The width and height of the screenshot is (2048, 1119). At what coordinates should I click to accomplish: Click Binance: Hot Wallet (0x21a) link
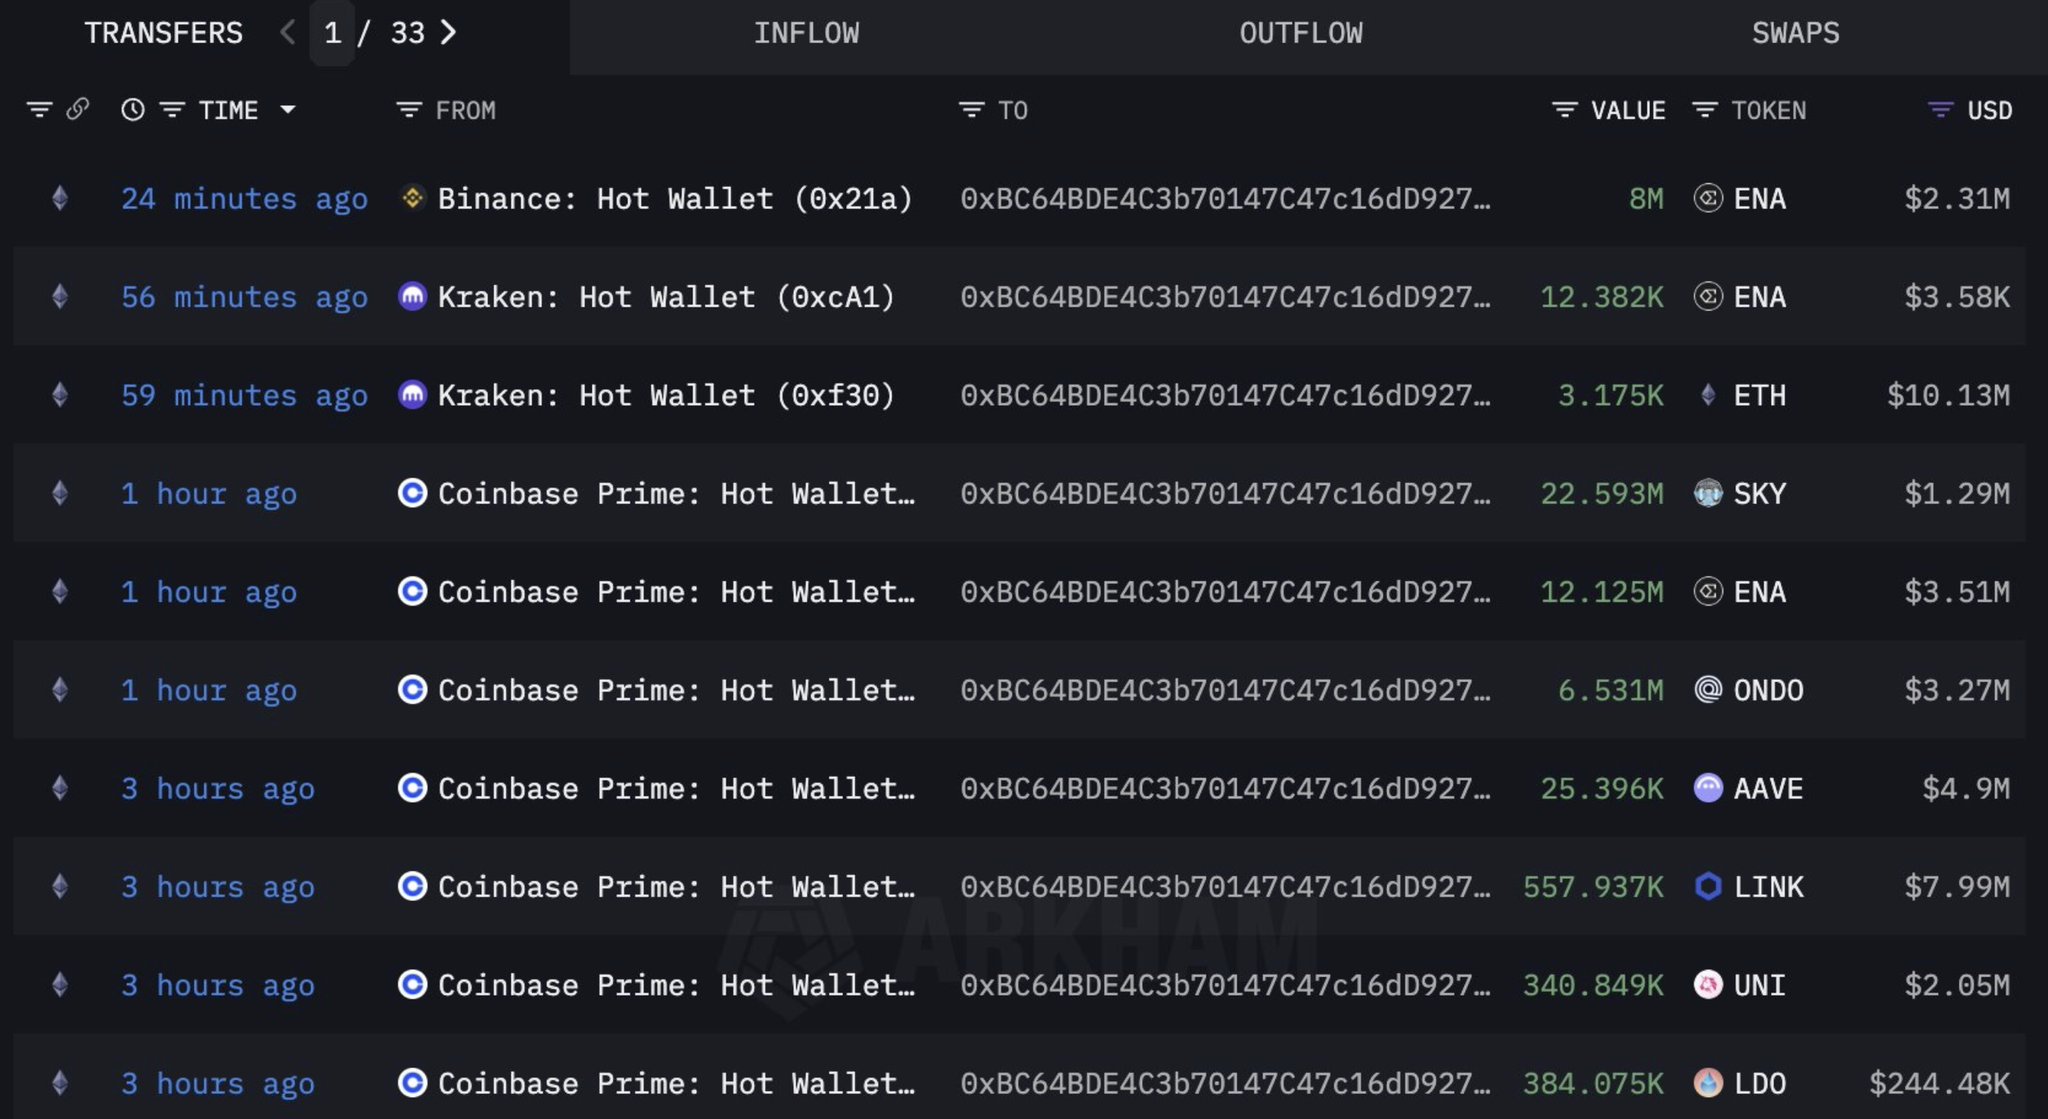(x=675, y=199)
